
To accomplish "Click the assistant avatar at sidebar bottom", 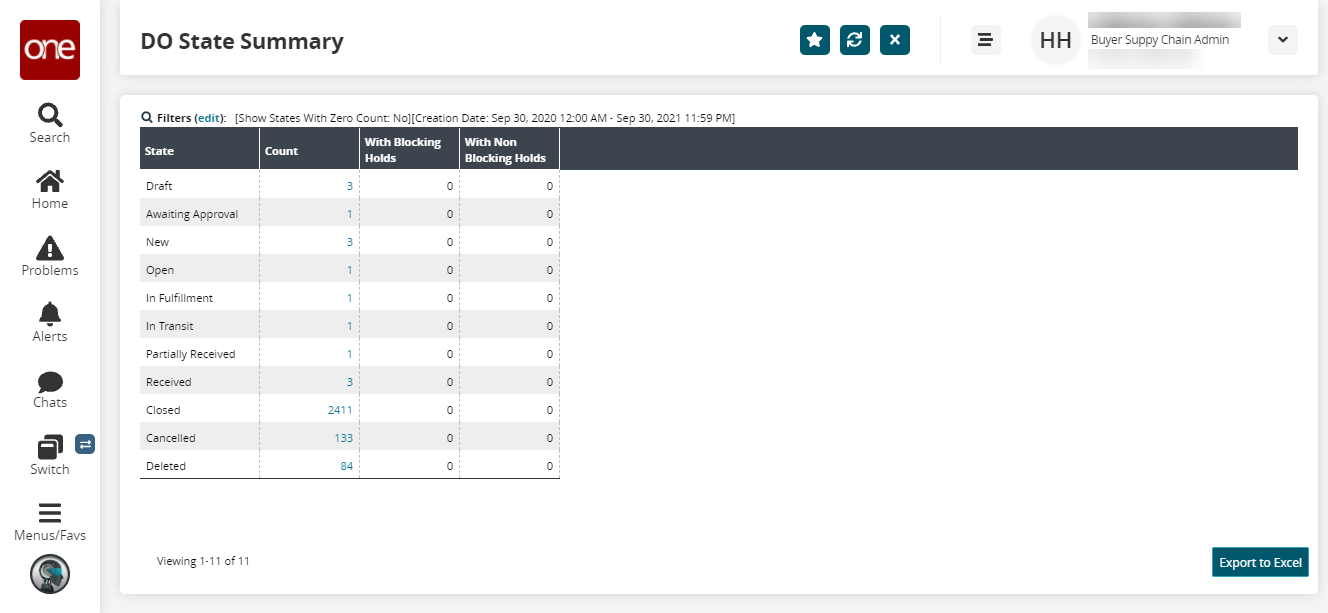I will pyautogui.click(x=50, y=574).
